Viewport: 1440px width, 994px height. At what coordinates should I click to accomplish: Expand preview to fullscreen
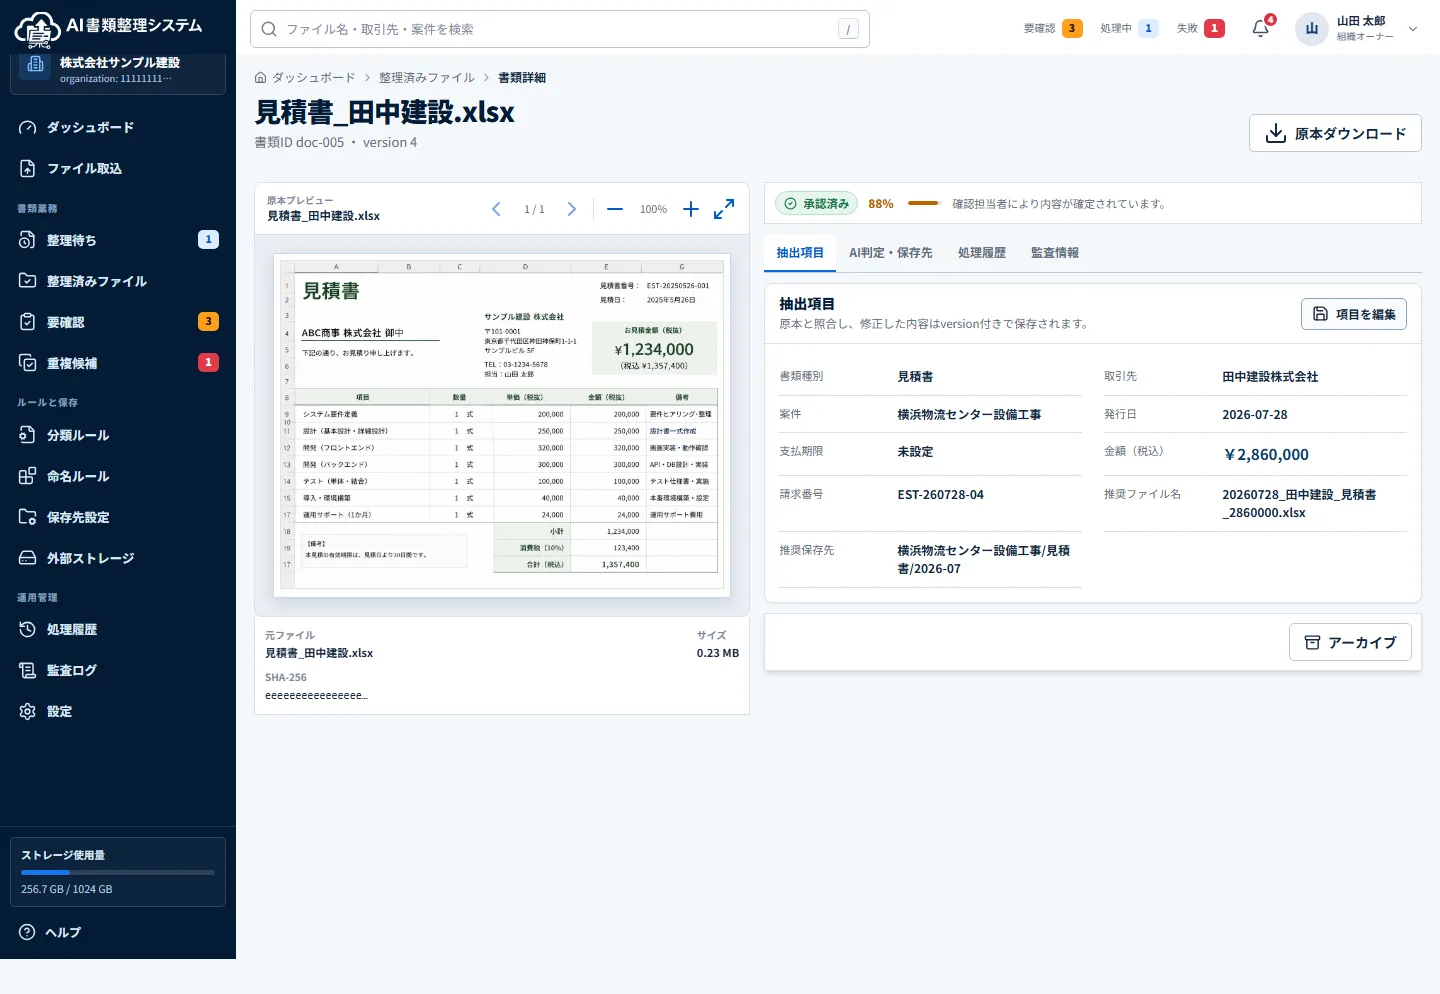(x=724, y=209)
